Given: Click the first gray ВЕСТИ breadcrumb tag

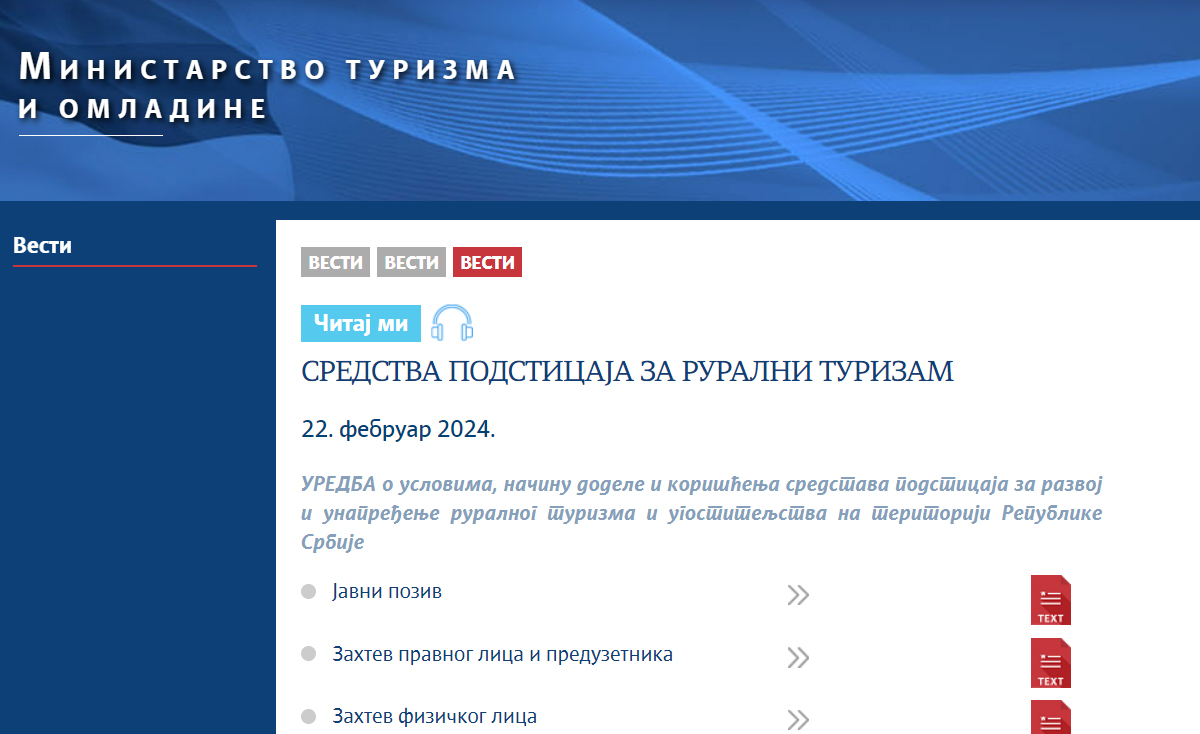Looking at the screenshot, I should (x=335, y=263).
